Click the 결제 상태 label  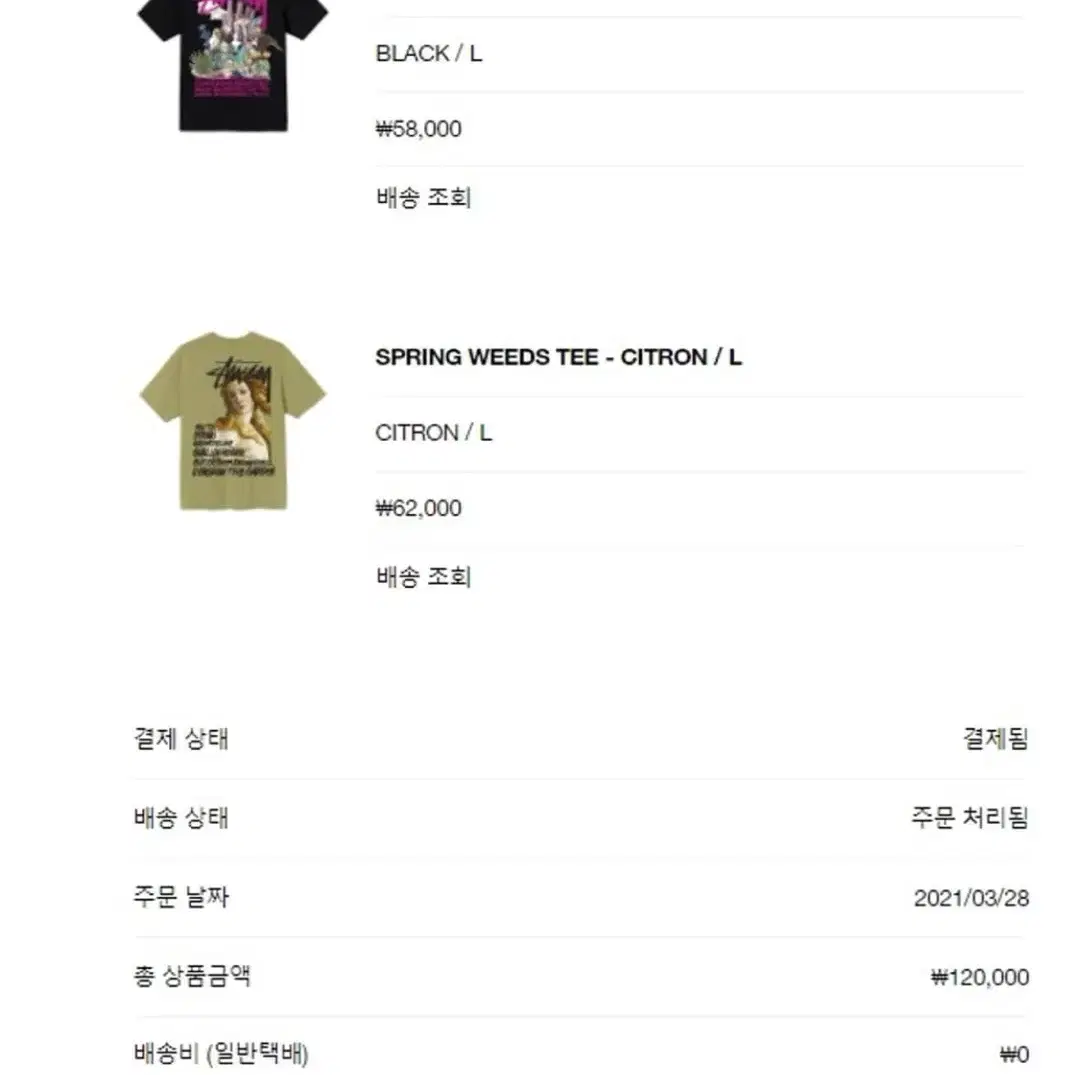coord(181,738)
